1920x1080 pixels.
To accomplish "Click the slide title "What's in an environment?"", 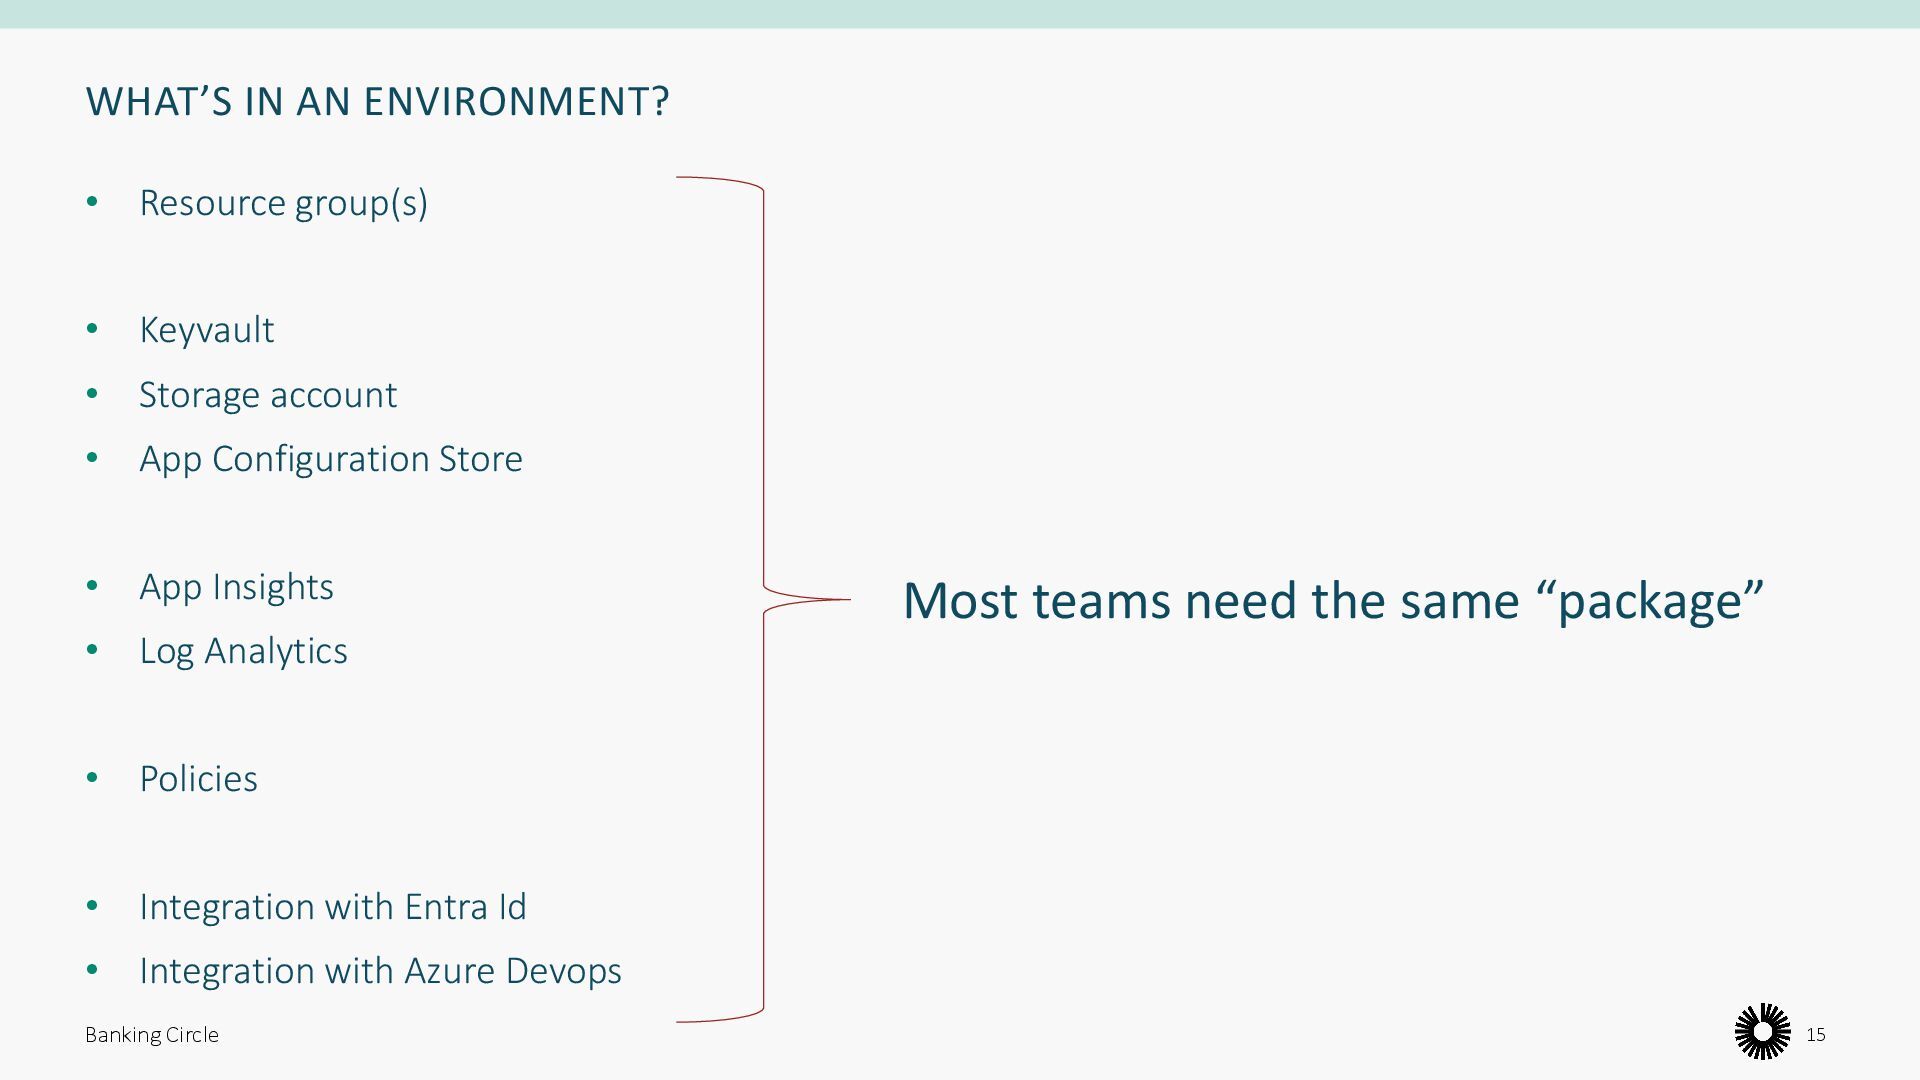I will [377, 102].
